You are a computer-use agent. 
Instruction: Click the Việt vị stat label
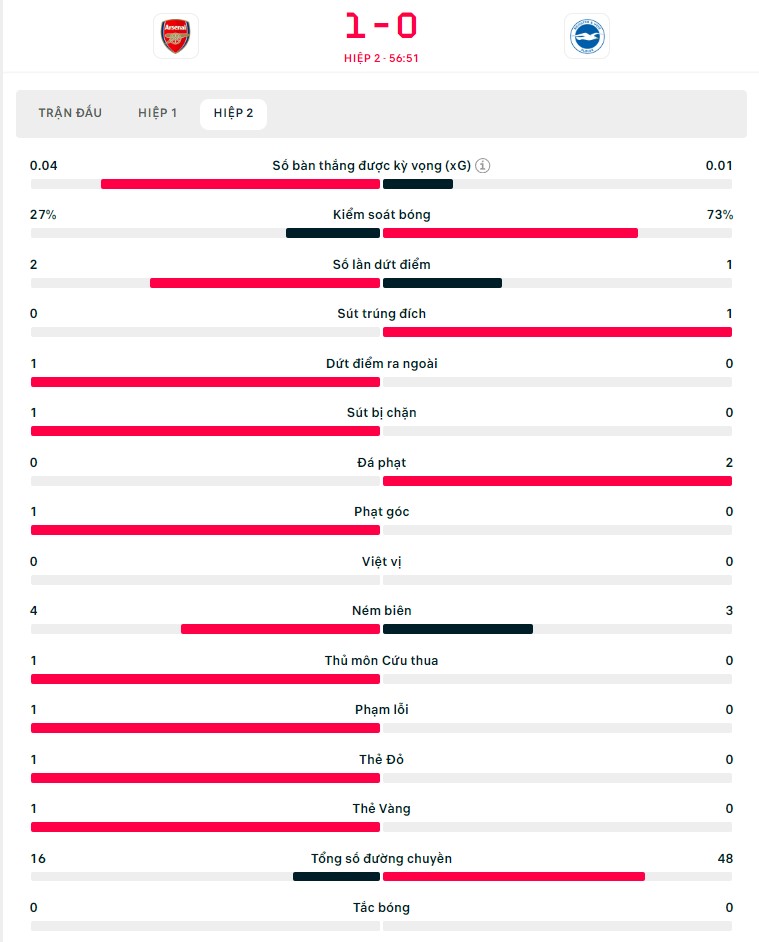click(x=382, y=562)
